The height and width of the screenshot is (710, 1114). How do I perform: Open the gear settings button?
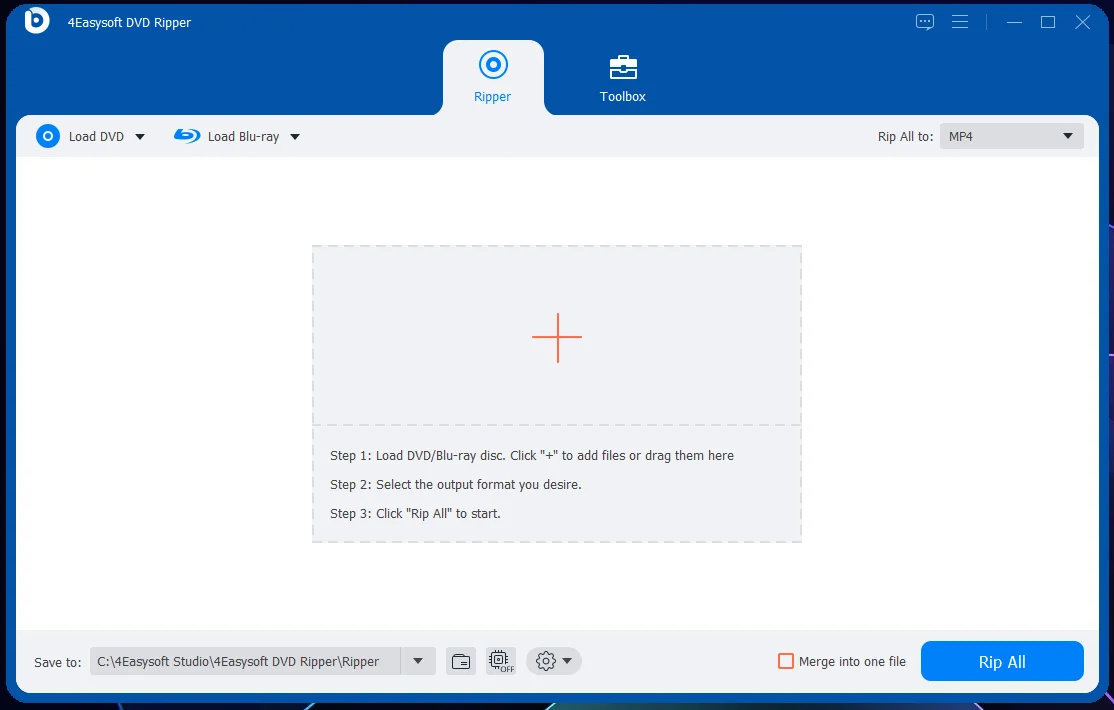(x=553, y=662)
